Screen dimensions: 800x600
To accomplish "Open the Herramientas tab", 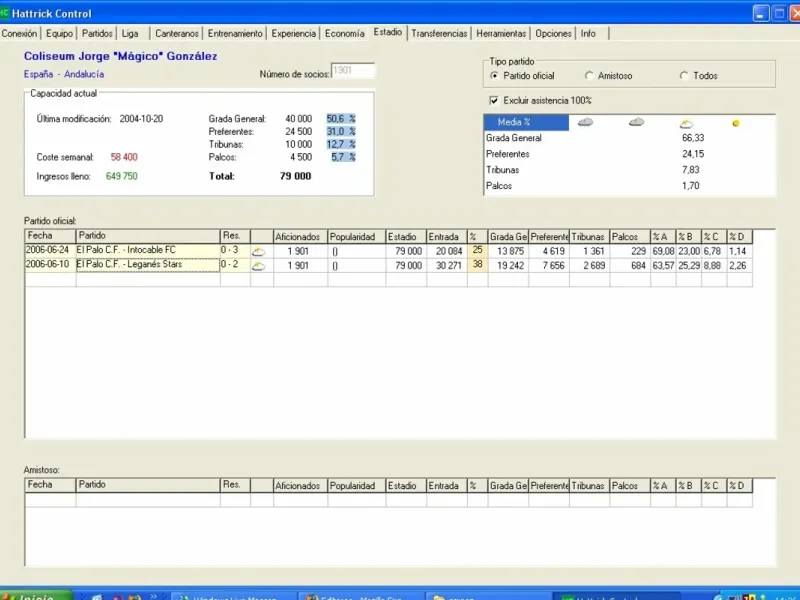I will click(x=501, y=34).
